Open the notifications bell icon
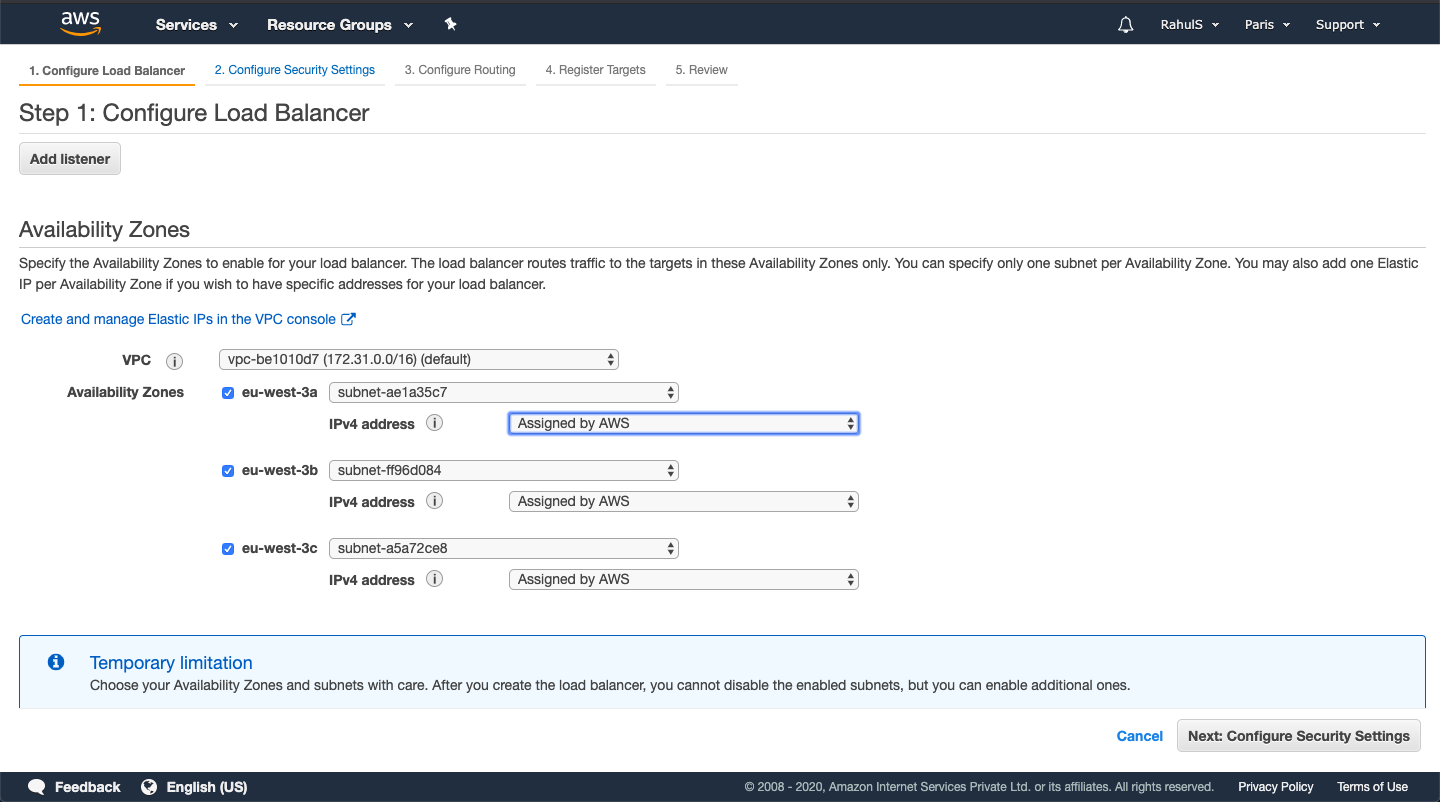 1125,24
